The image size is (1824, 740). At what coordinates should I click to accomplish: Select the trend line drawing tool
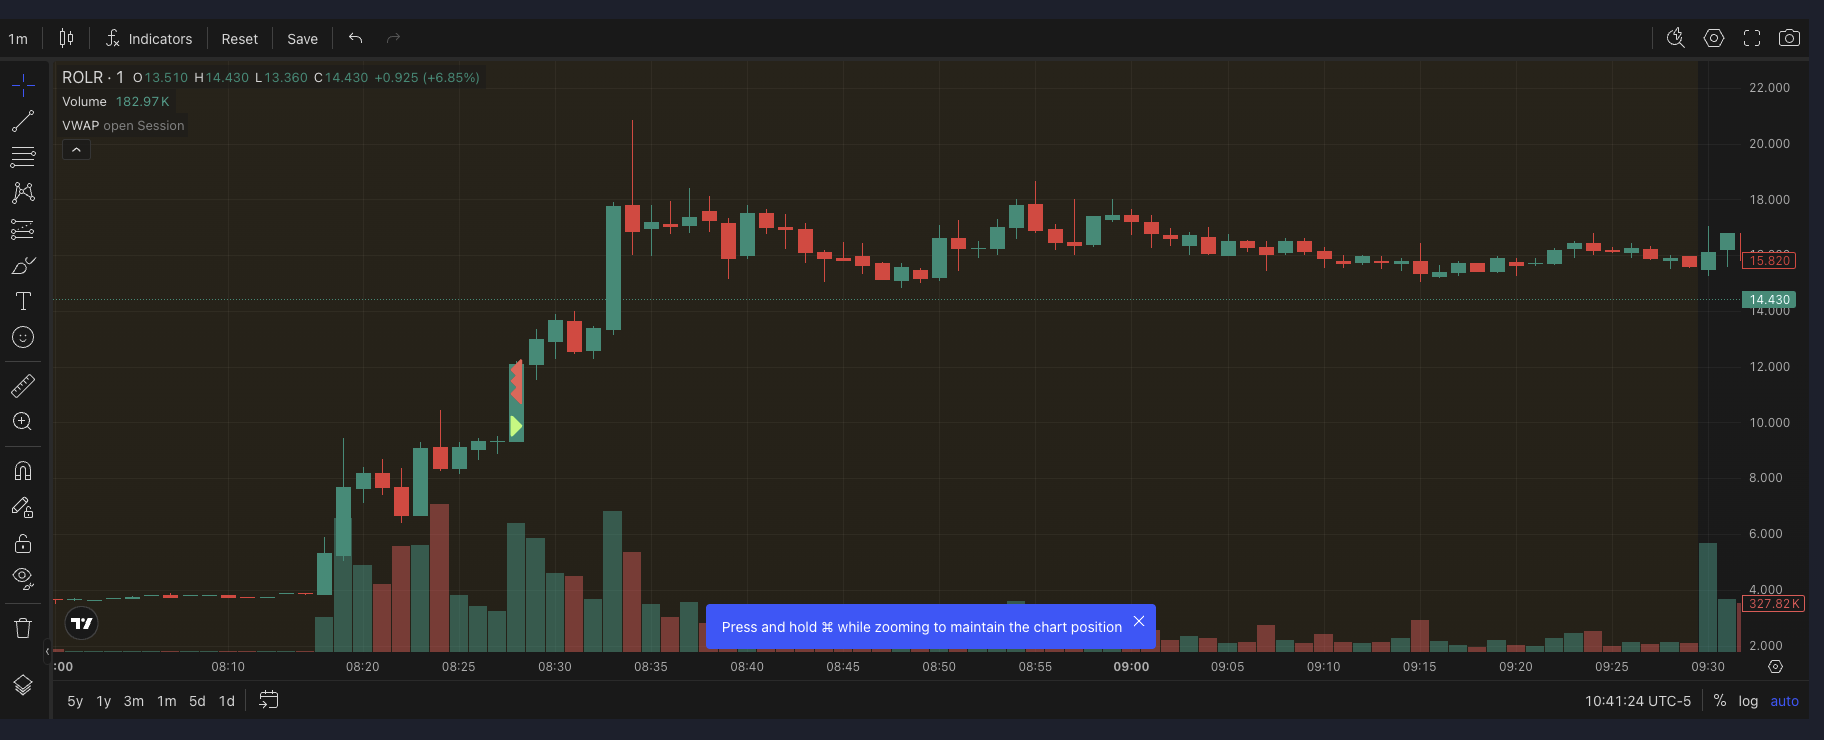(x=23, y=121)
